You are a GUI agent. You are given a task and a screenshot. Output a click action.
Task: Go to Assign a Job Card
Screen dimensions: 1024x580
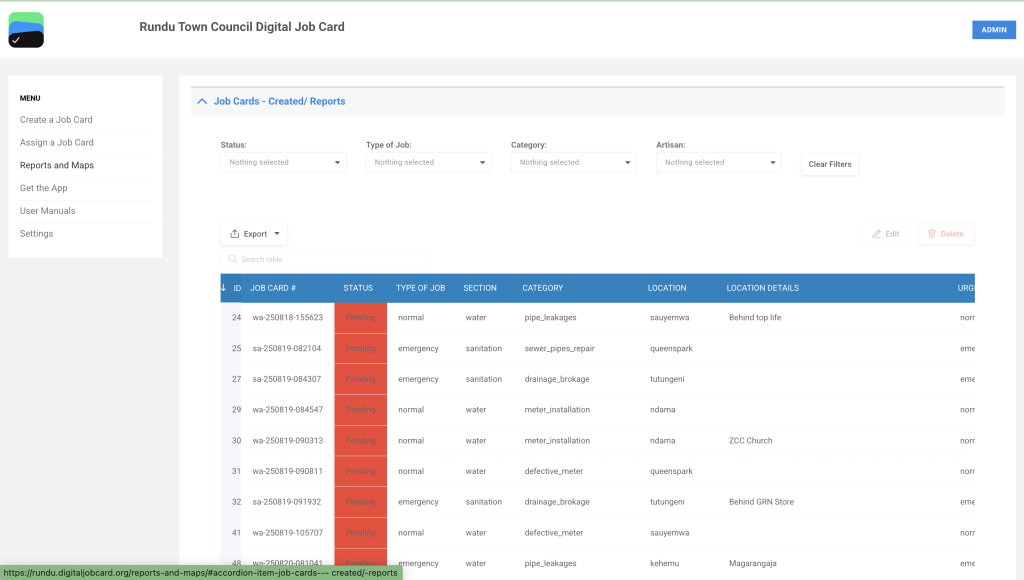pos(57,143)
